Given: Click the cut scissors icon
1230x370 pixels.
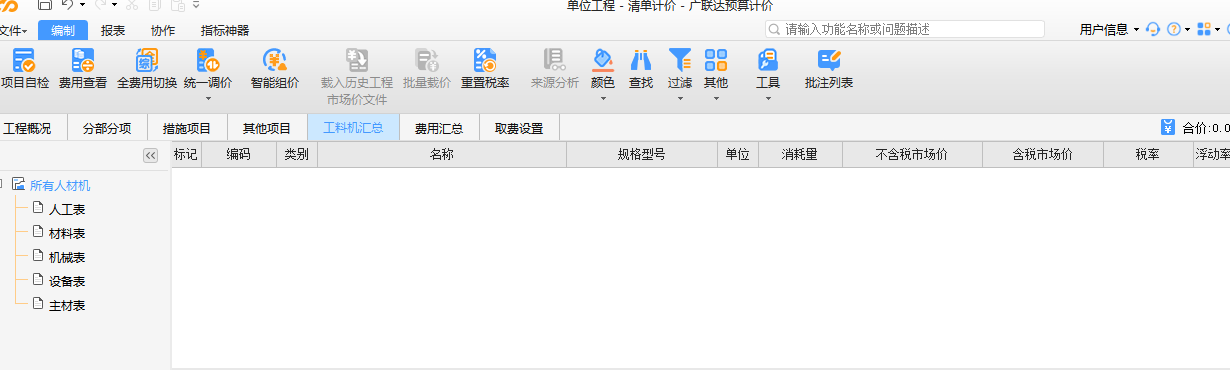Looking at the screenshot, I should (x=133, y=6).
